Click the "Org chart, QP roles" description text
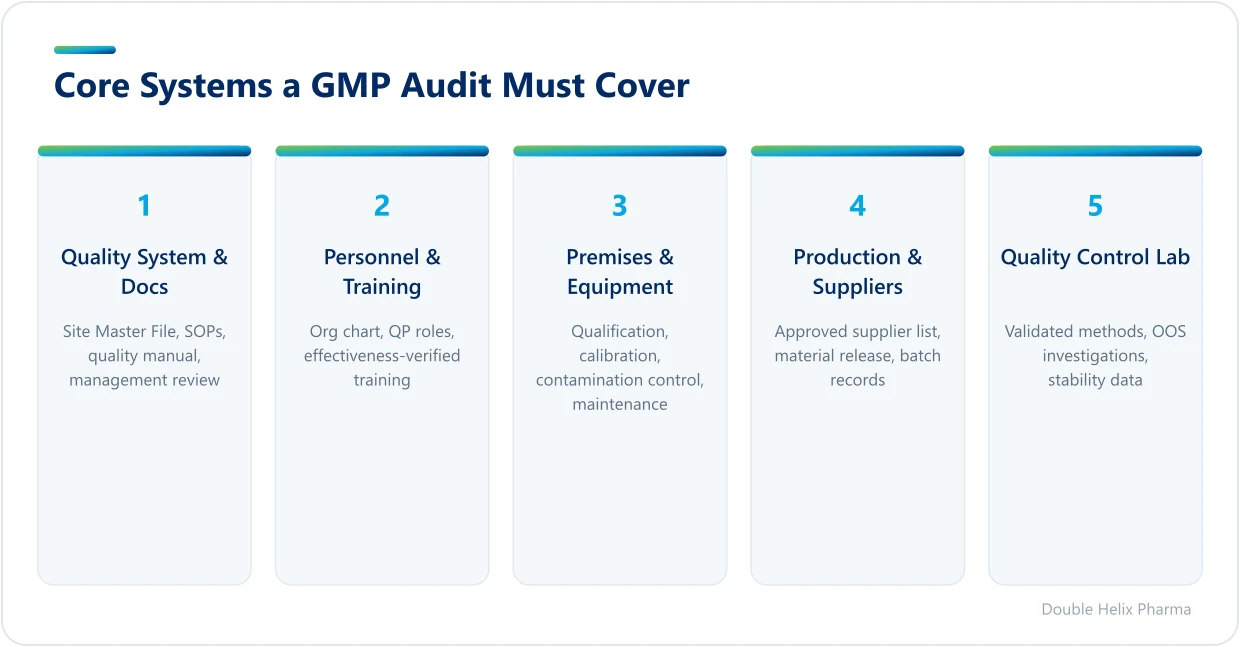This screenshot has width=1240, height=647. coord(382,355)
